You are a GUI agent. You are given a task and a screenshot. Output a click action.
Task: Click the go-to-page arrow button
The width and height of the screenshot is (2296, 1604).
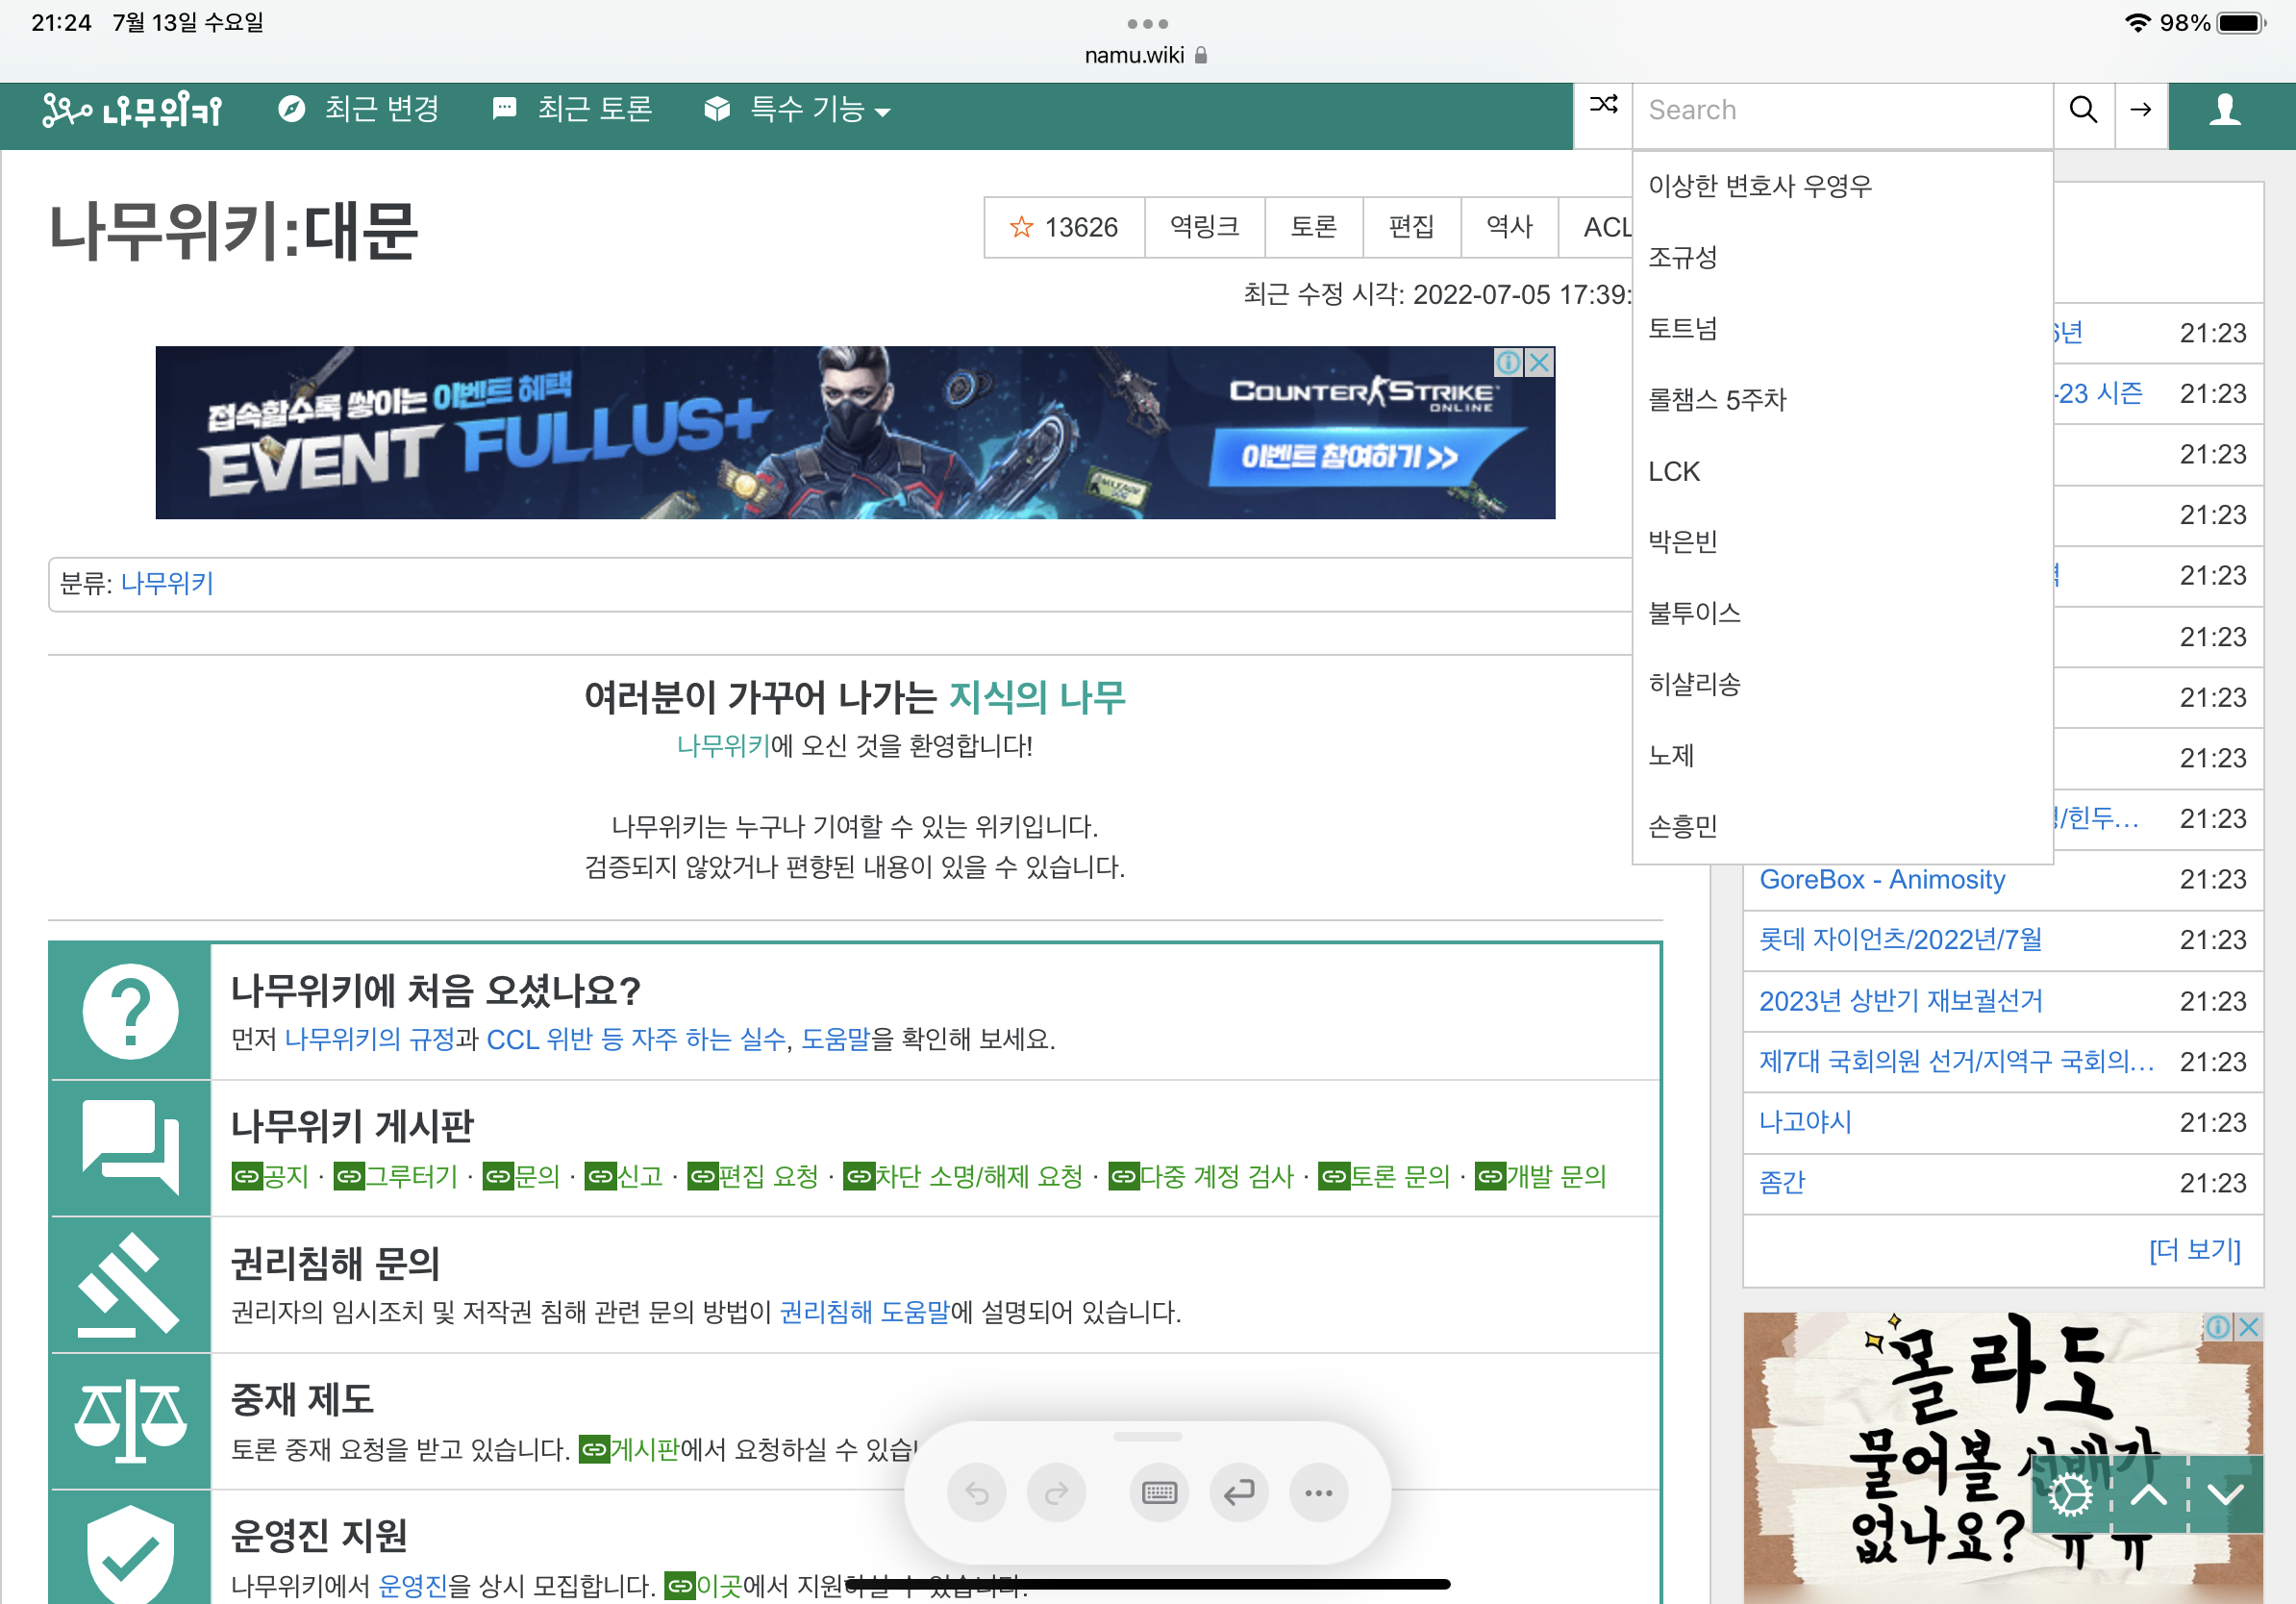point(2140,109)
